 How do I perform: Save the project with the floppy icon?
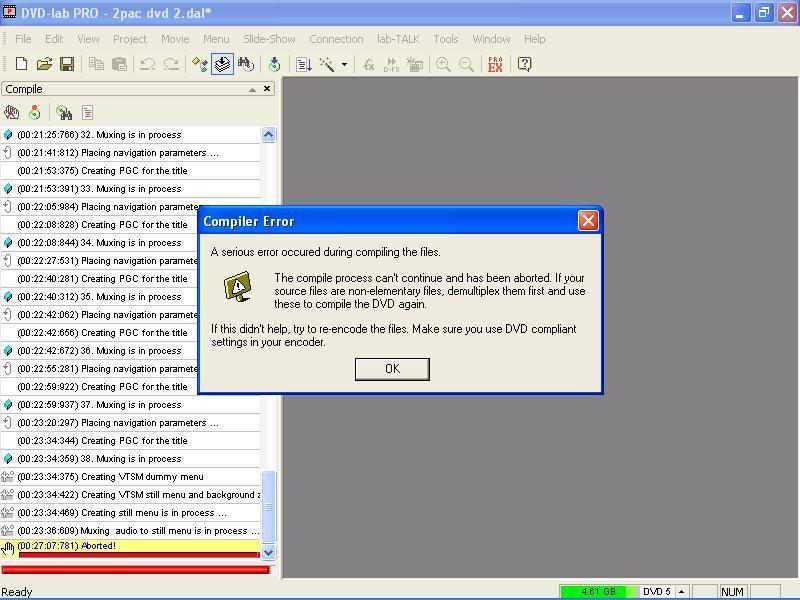tap(67, 64)
